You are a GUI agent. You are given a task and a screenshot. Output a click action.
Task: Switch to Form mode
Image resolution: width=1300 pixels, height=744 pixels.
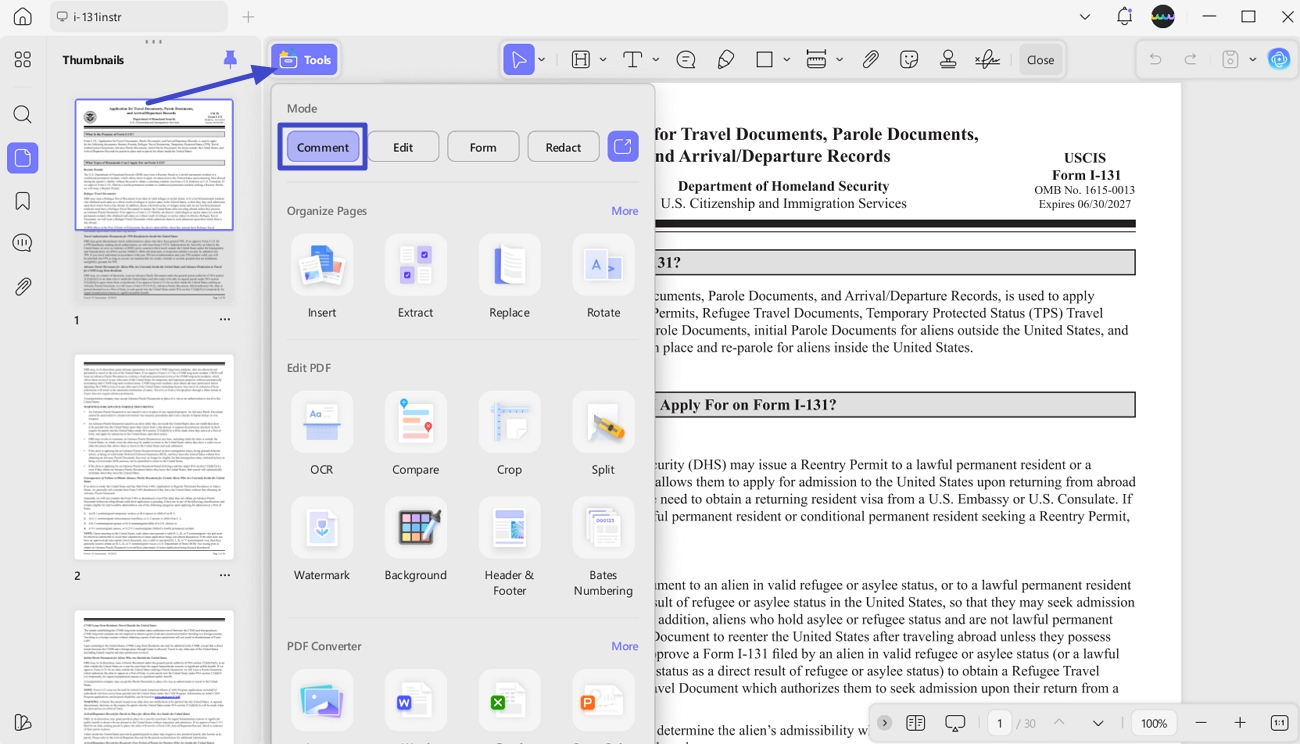[x=483, y=147]
